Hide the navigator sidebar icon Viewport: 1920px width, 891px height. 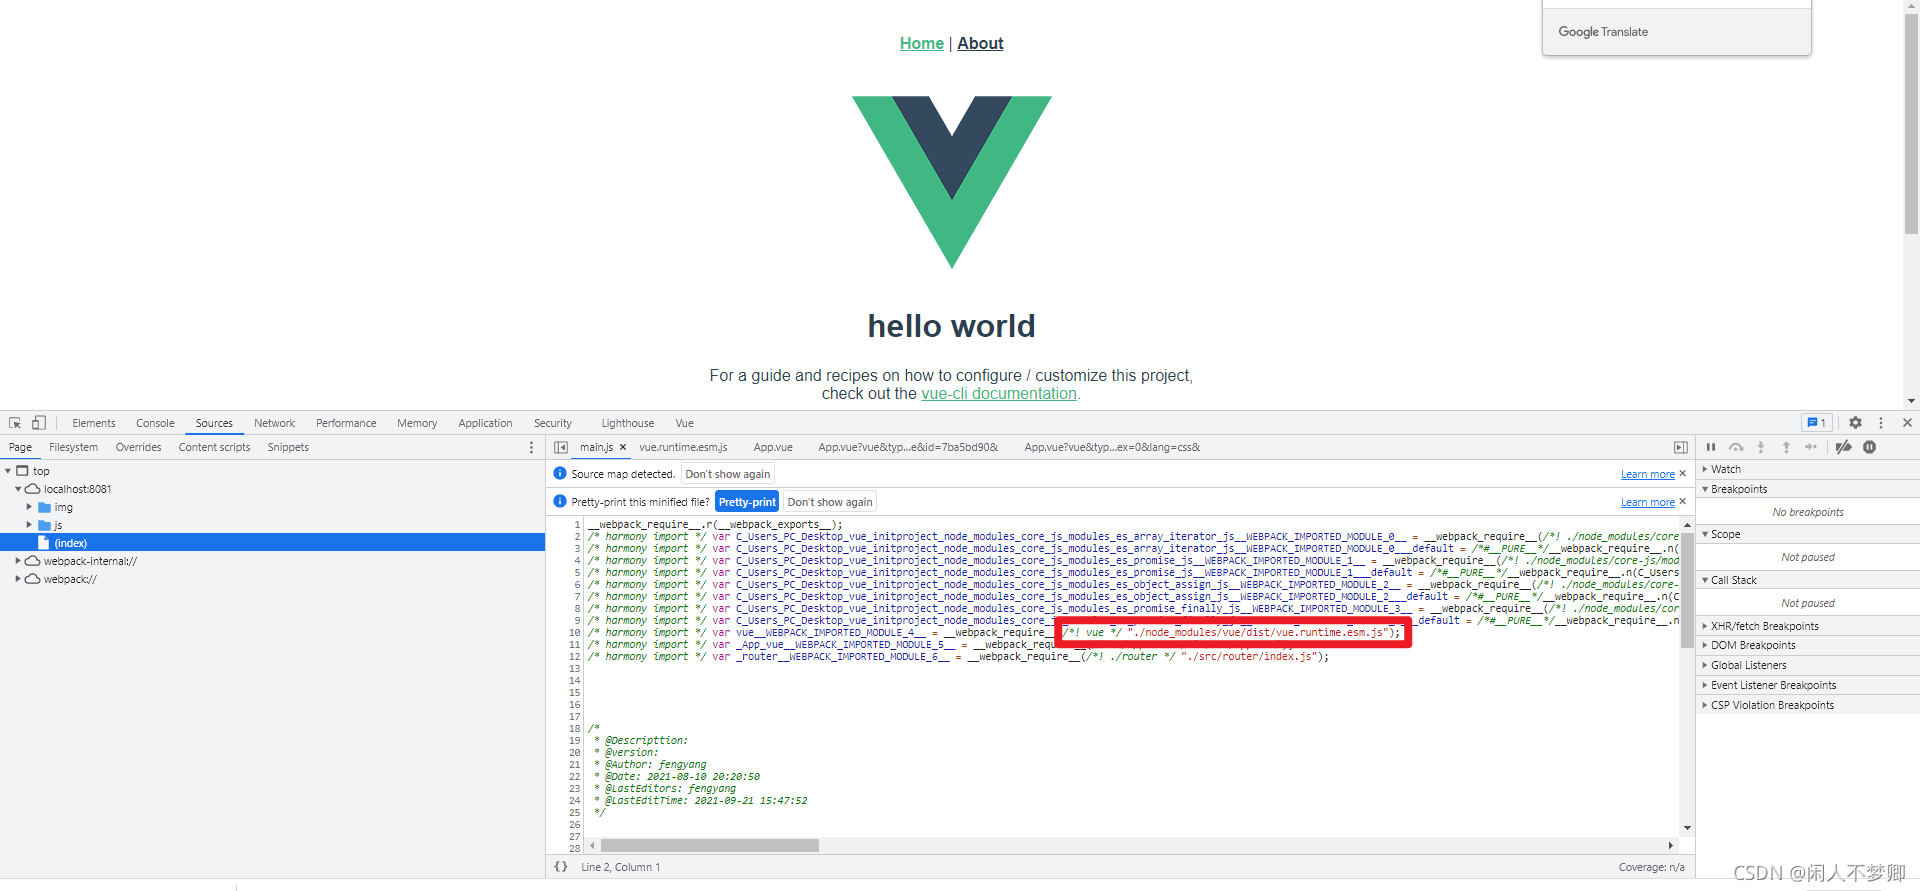click(x=561, y=447)
